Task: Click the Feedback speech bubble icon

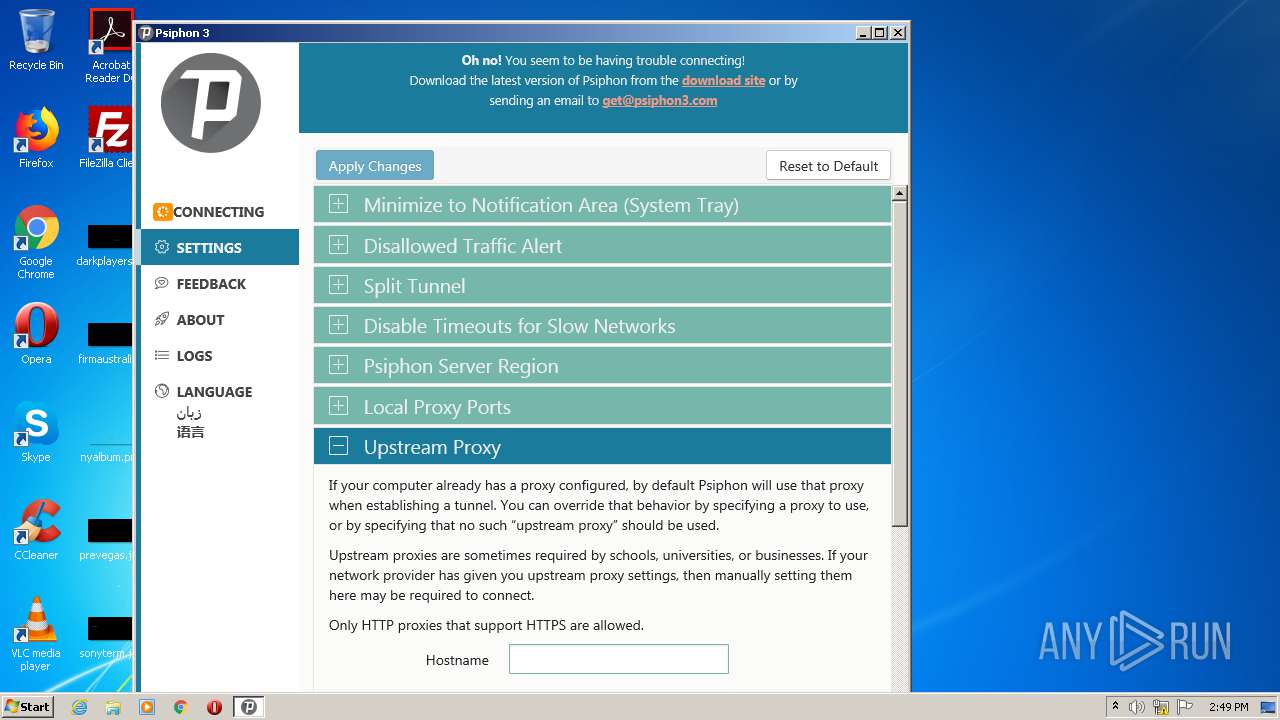Action: [x=162, y=284]
